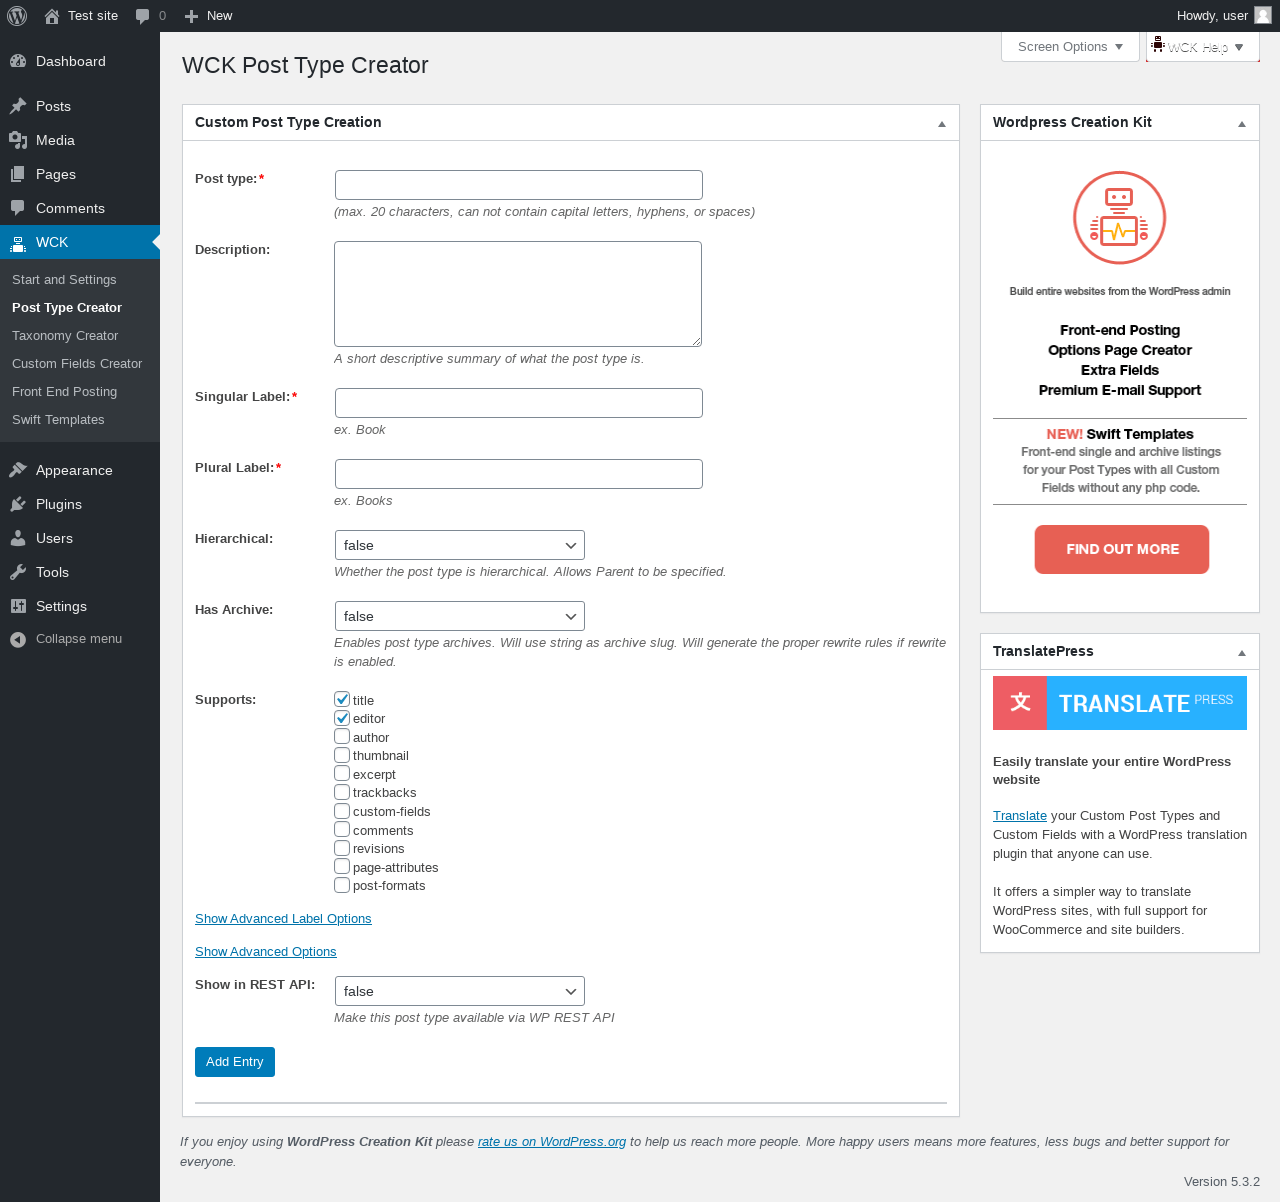Image resolution: width=1280 pixels, height=1202 pixels.
Task: Show Advanced Label Options link
Action: (283, 919)
